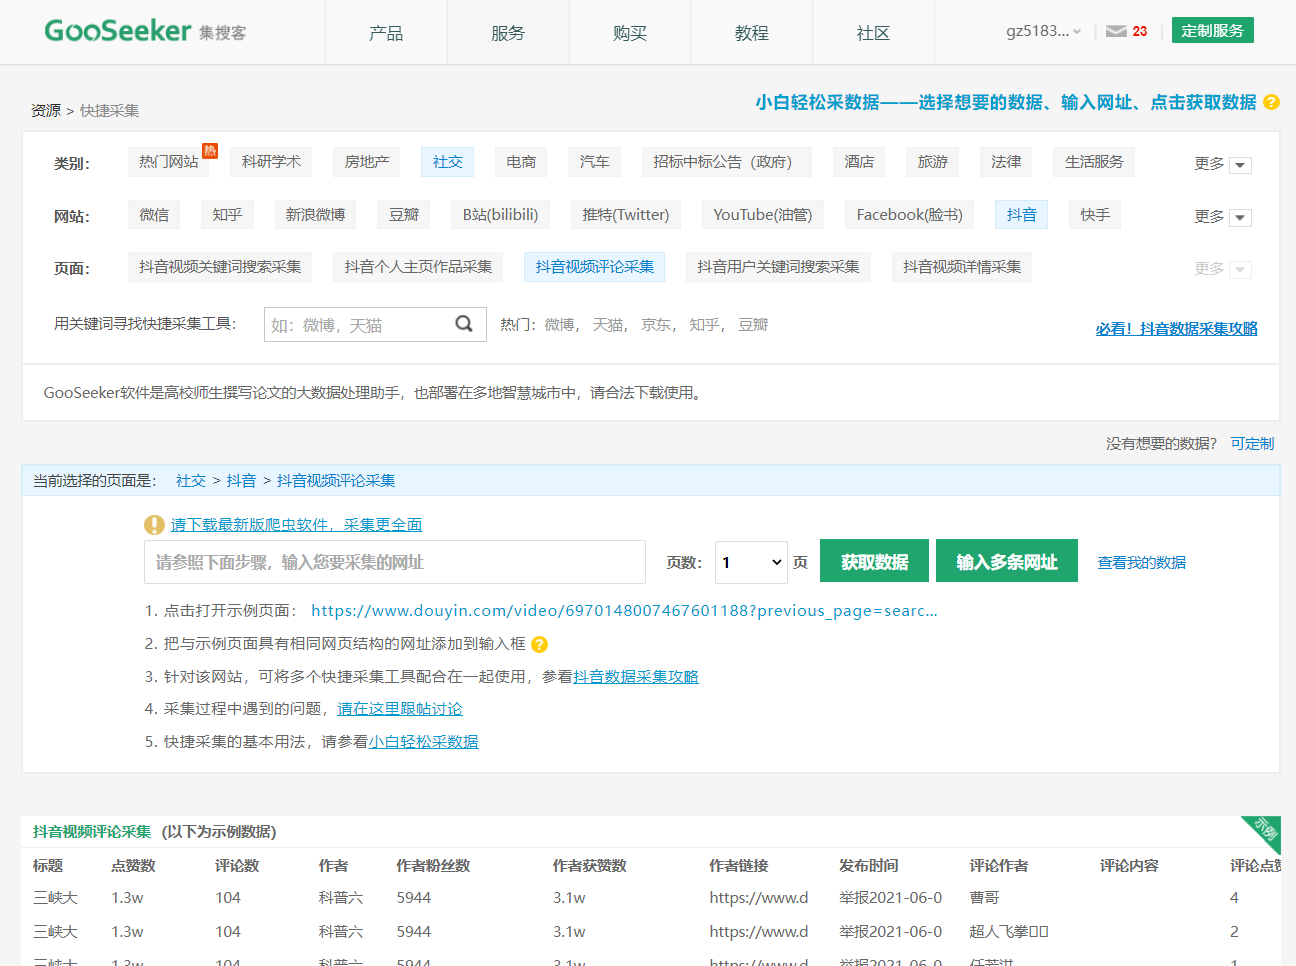
Task: Click the hot keyword 京东
Action: coord(657,325)
